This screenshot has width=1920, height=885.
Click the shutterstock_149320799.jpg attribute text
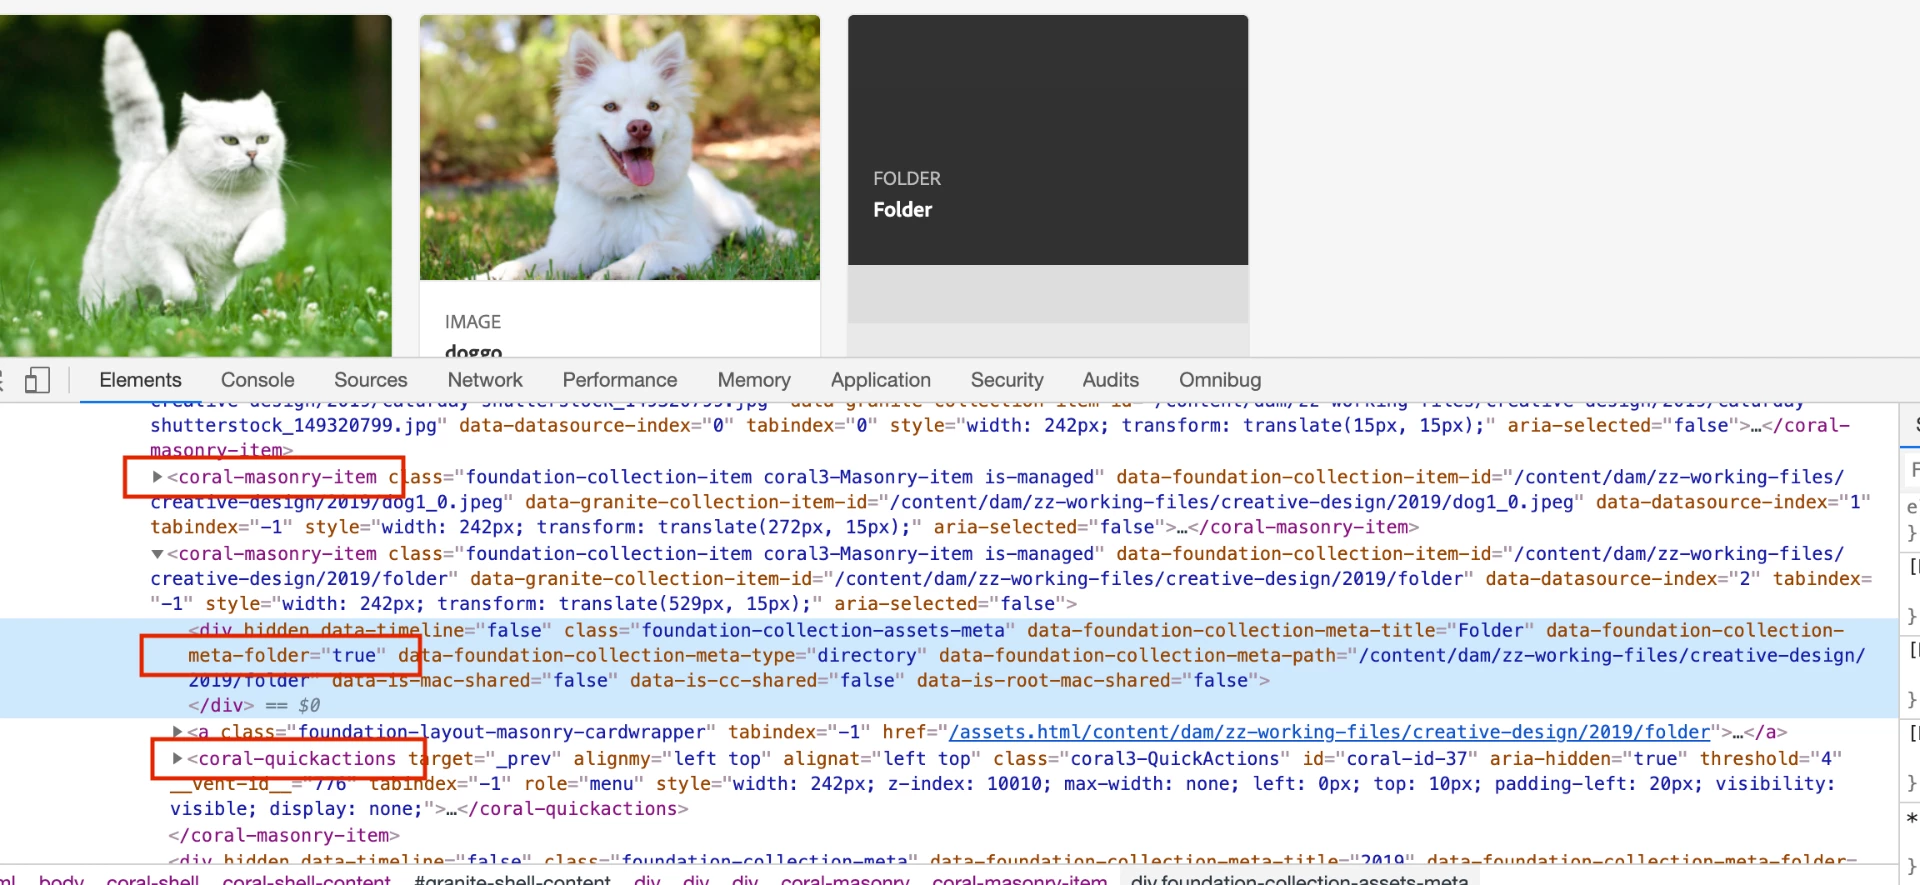click(x=294, y=426)
